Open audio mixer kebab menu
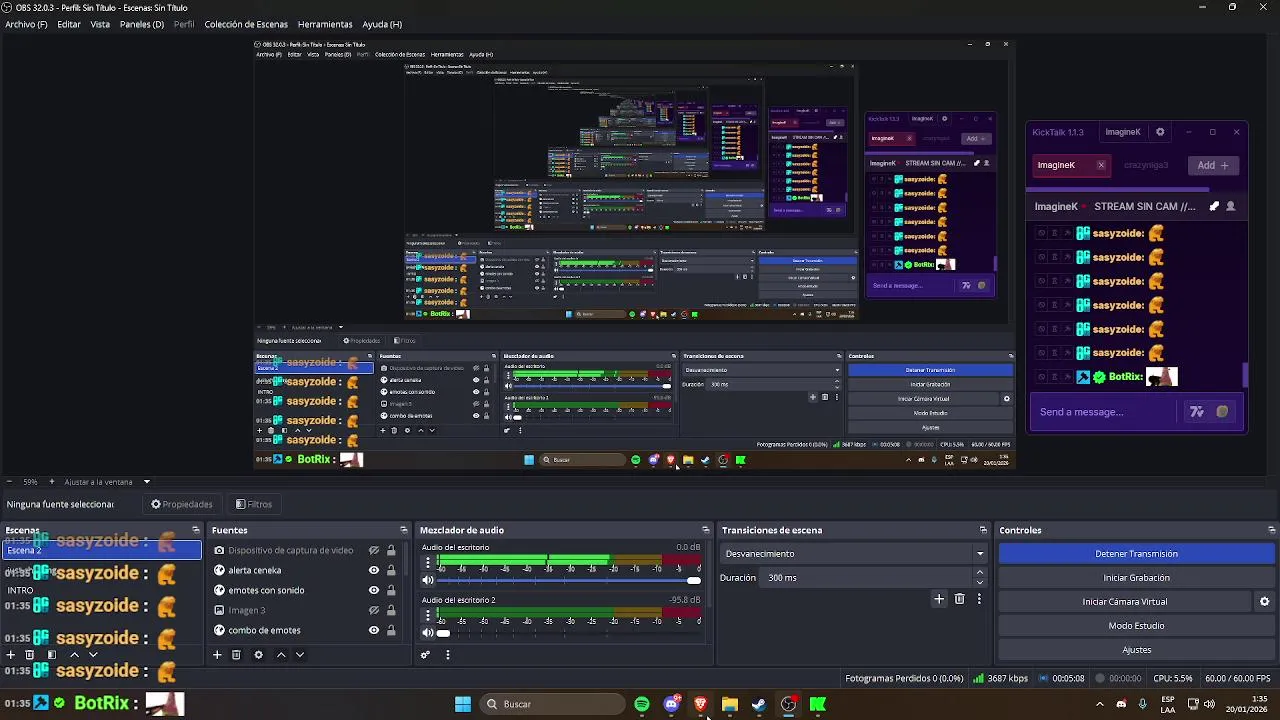 click(447, 655)
